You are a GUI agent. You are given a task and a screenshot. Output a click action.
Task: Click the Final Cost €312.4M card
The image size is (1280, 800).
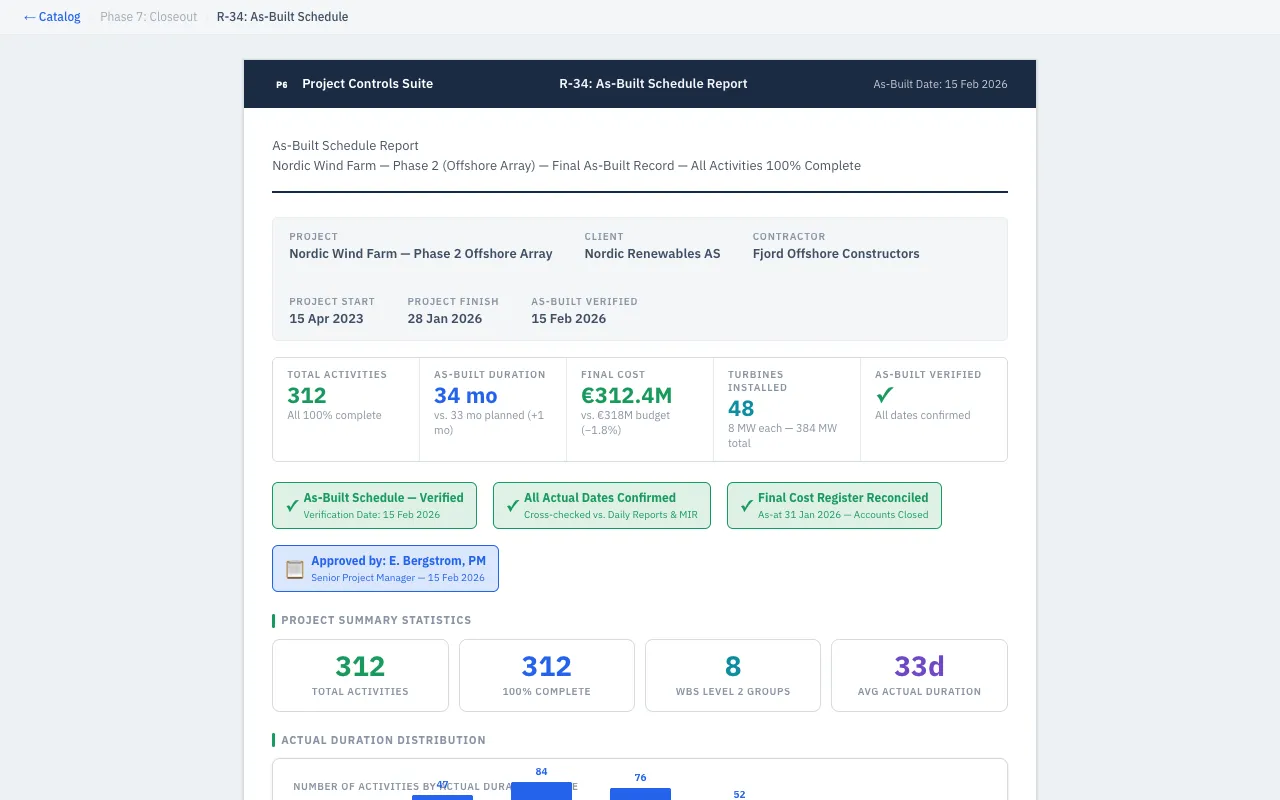640,409
